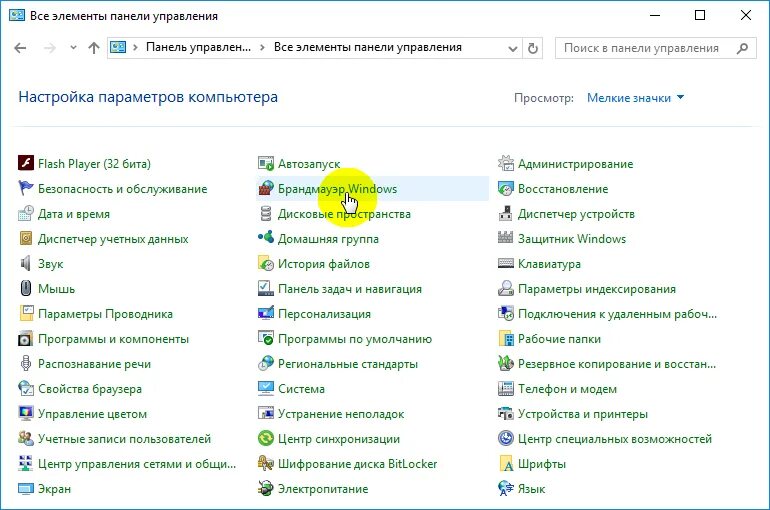
Task: Open the Flash Player icon
Action: 26,163
